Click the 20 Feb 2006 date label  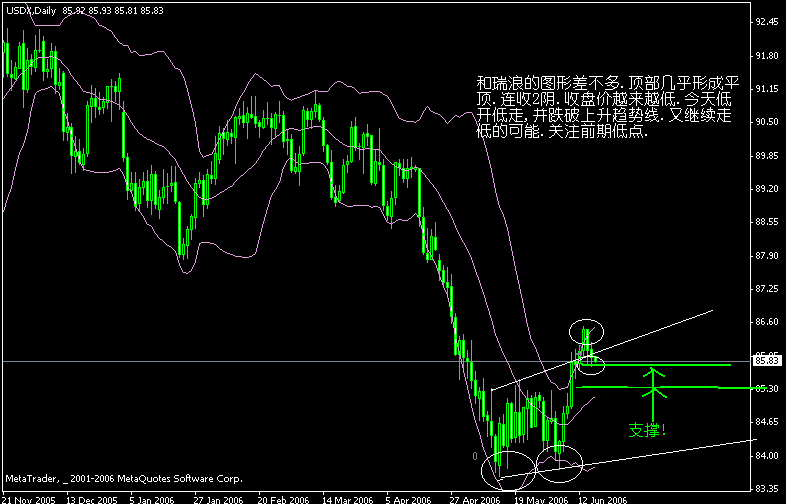[x=283, y=499]
